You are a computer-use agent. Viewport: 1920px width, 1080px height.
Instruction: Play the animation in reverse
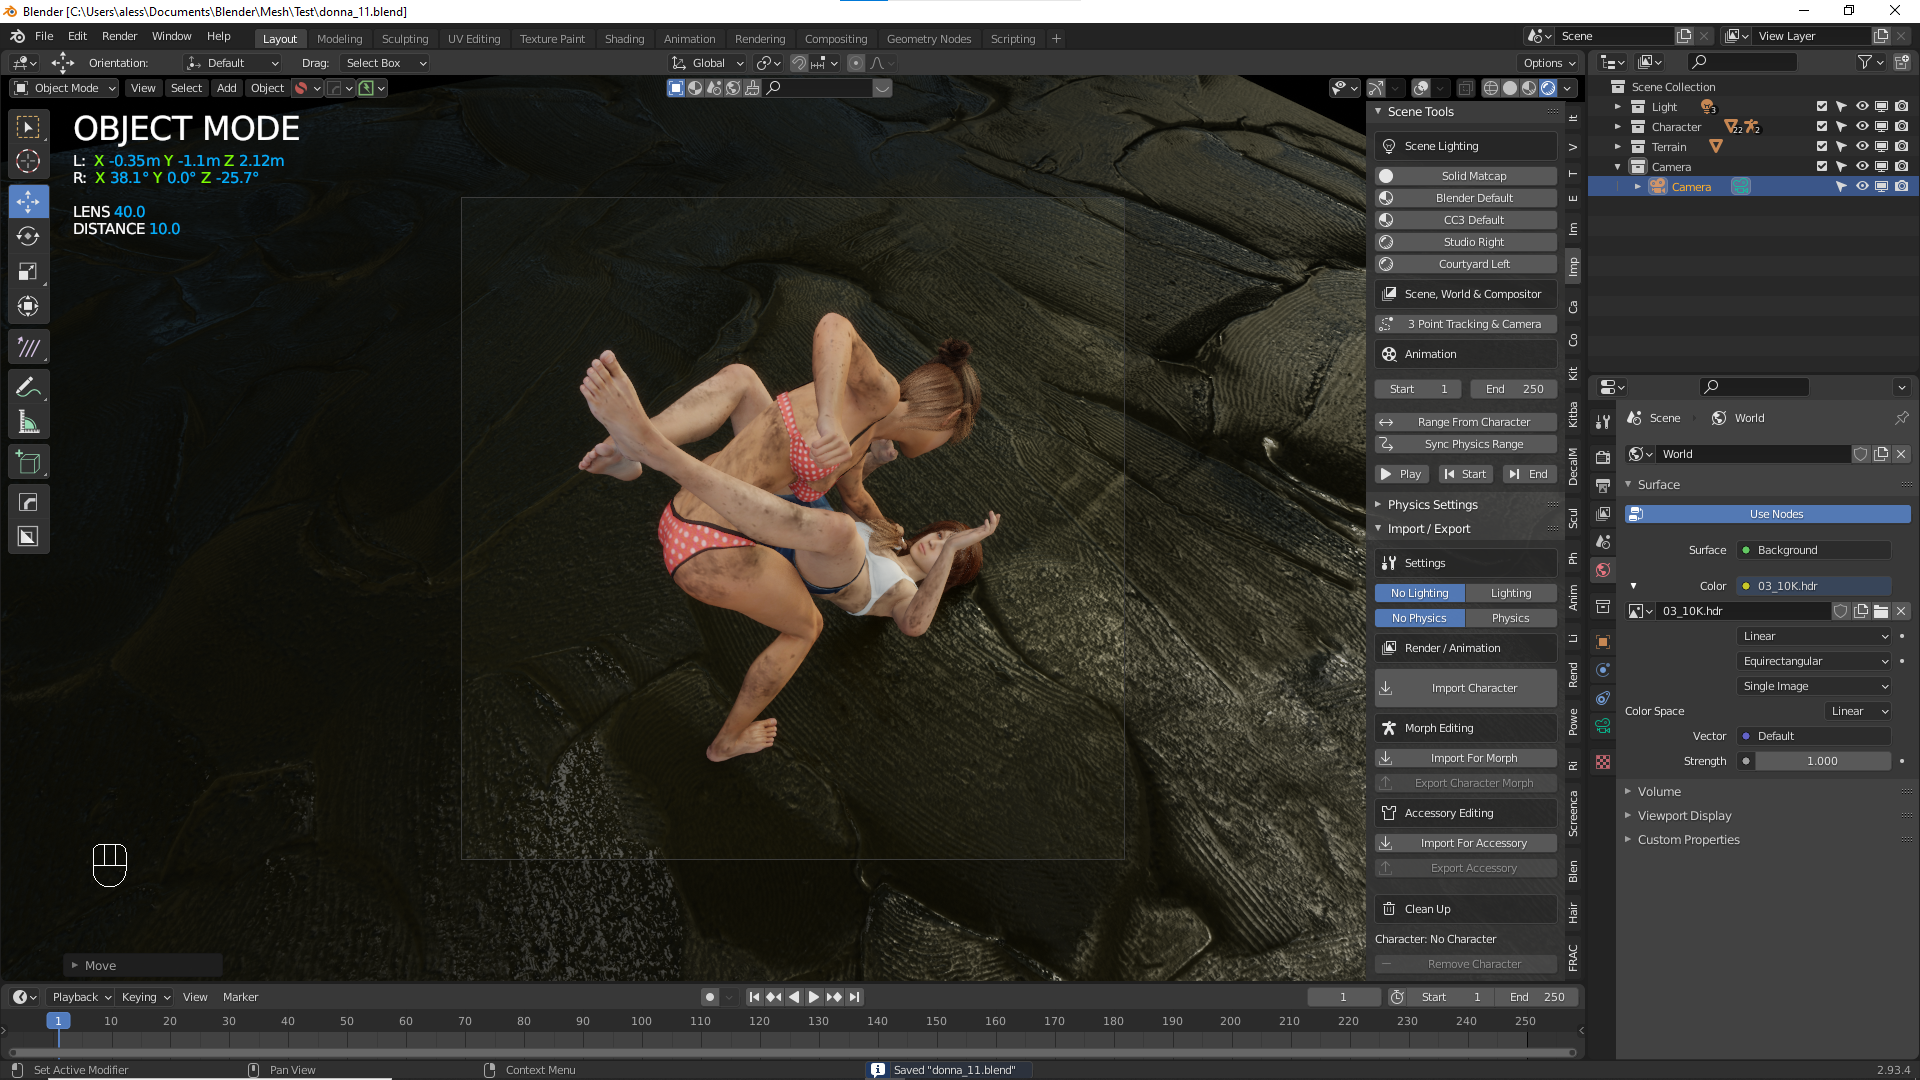point(794,997)
